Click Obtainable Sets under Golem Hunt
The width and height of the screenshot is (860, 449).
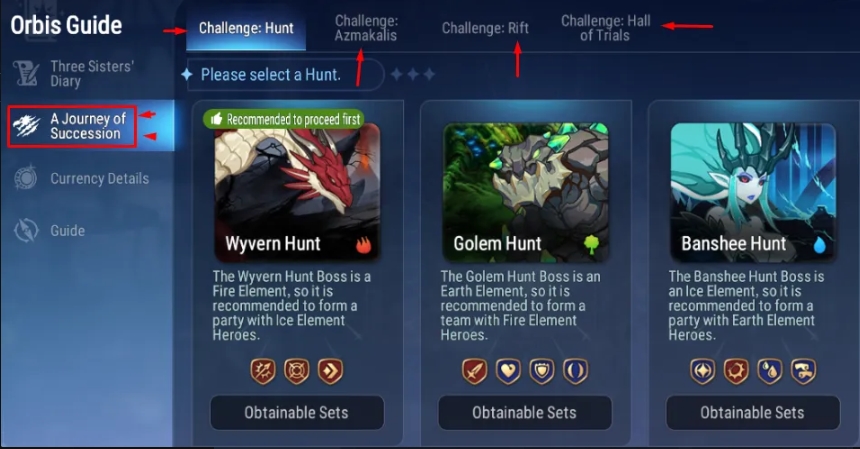pyautogui.click(x=525, y=412)
